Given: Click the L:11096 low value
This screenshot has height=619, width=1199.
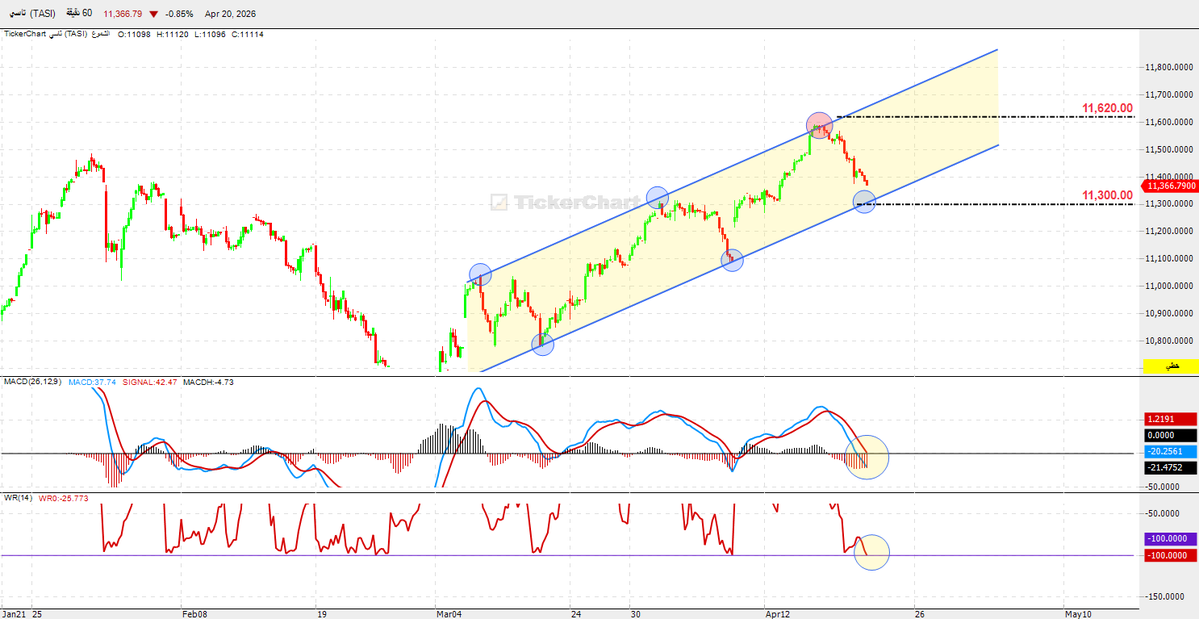Looking at the screenshot, I should pos(210,34).
